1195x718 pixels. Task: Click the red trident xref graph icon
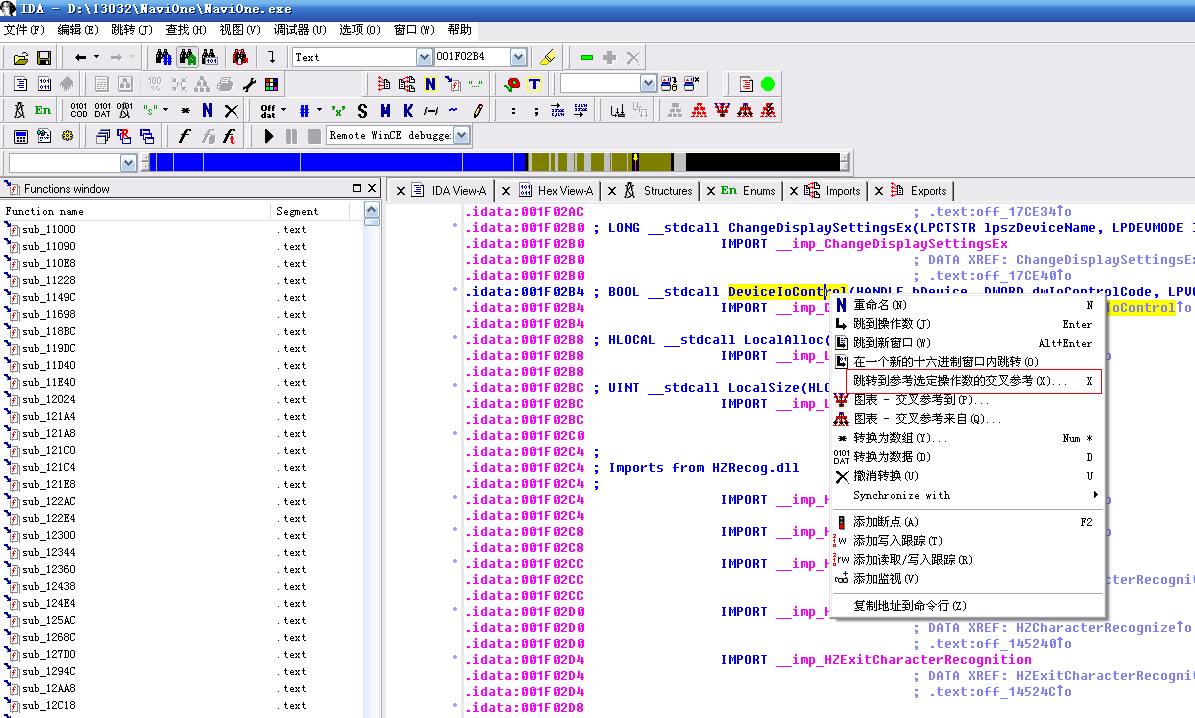coord(722,111)
